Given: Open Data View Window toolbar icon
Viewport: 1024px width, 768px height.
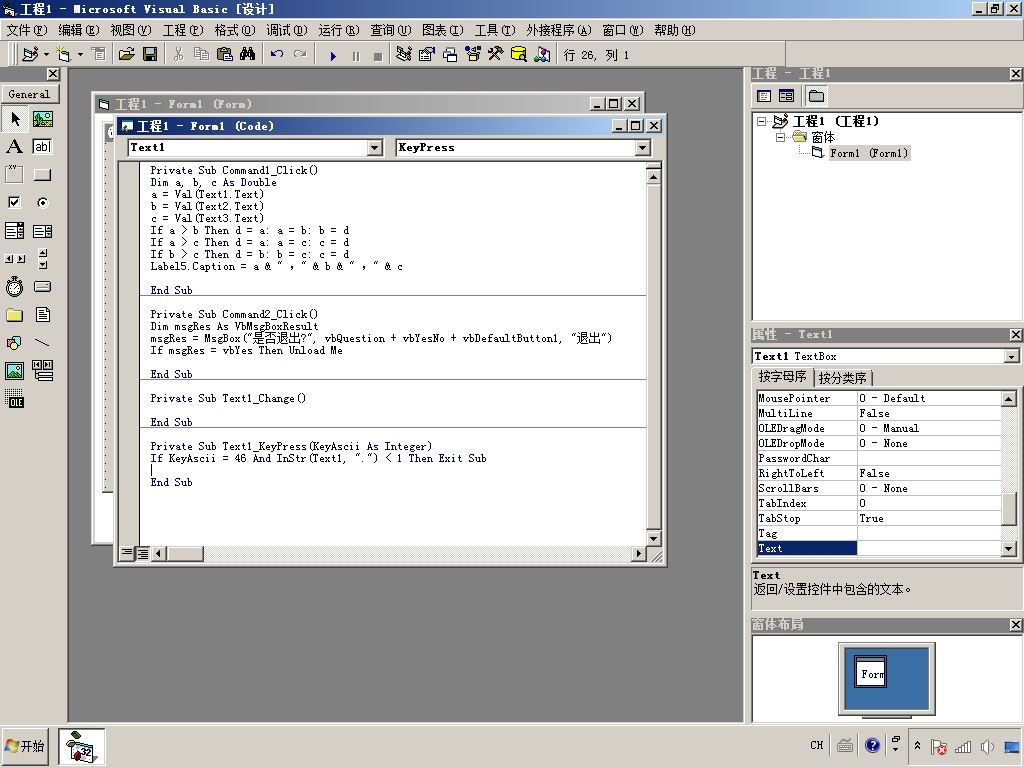Looking at the screenshot, I should coord(519,55).
